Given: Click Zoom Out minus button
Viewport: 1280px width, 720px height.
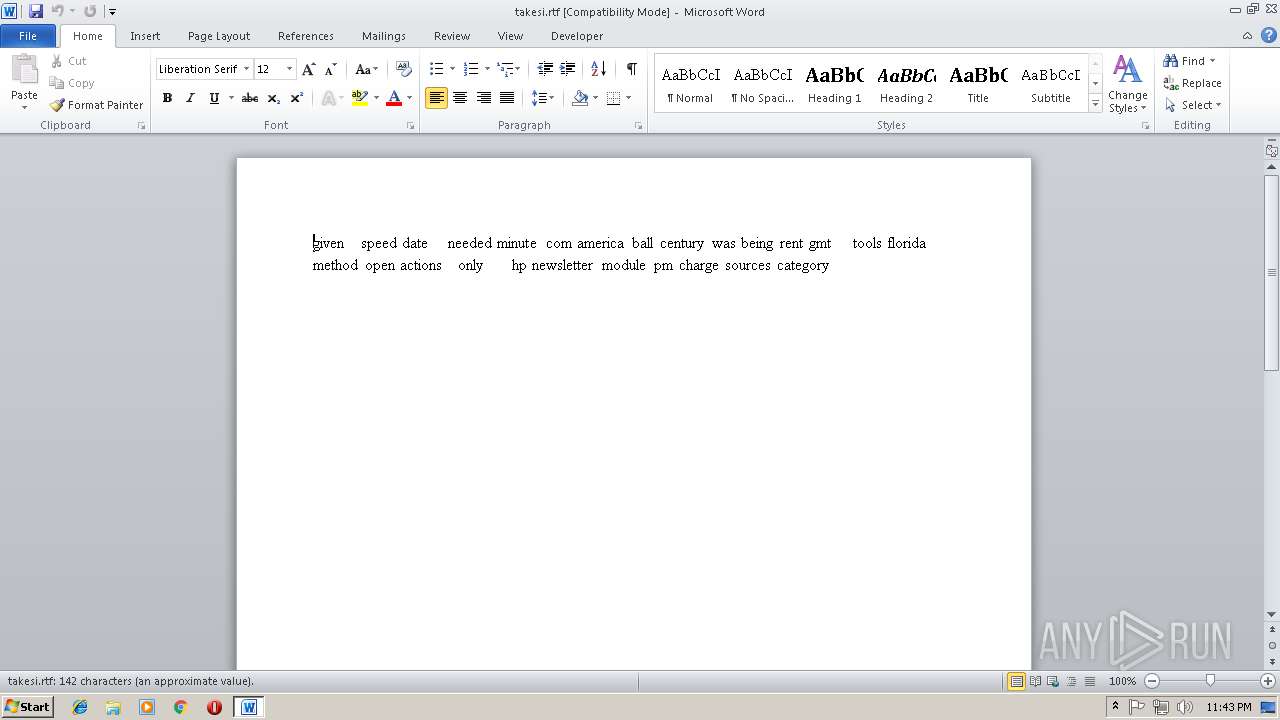Looking at the screenshot, I should point(1151,681).
